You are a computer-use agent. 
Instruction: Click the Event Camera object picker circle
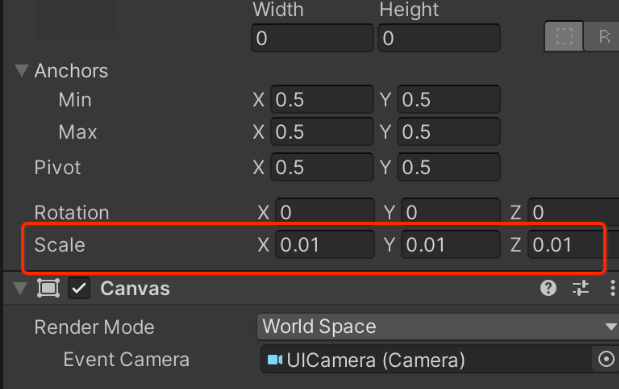point(606,359)
